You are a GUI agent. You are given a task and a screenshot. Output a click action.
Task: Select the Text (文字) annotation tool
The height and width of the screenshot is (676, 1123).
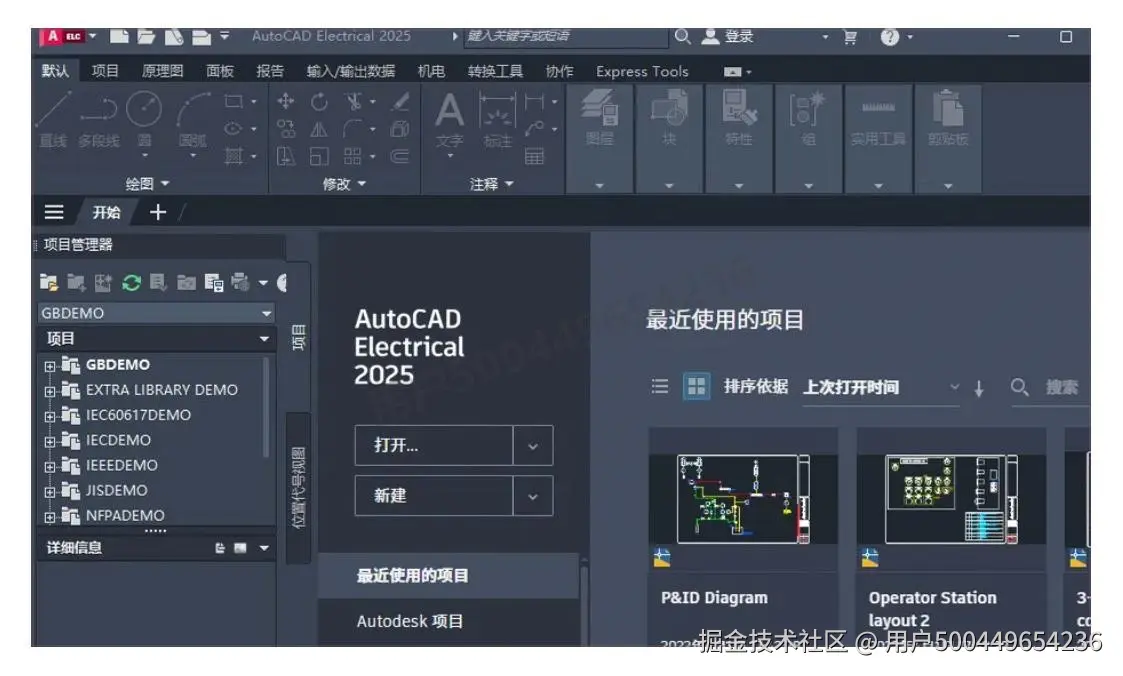click(450, 120)
